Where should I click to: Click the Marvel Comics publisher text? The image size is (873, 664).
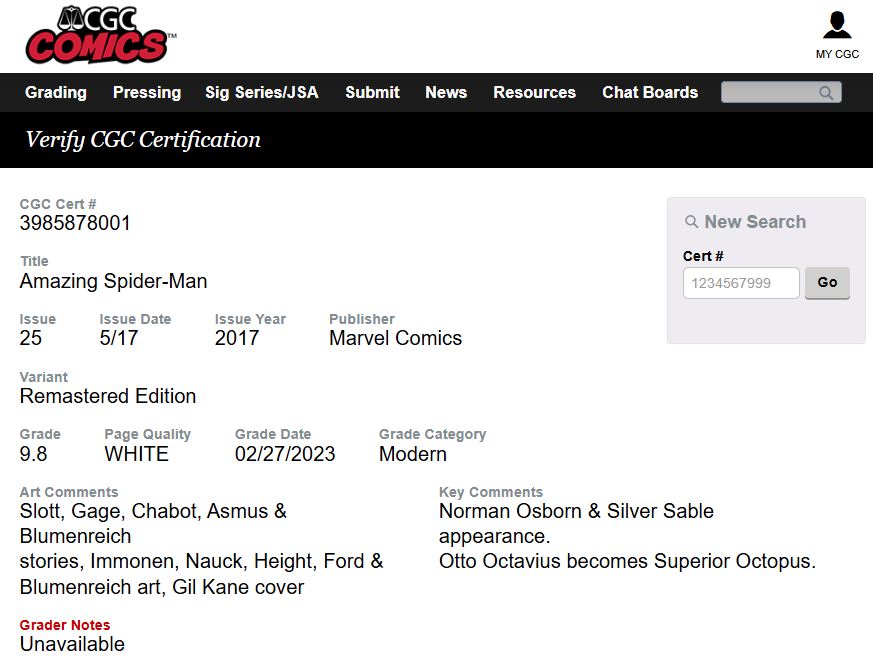click(x=395, y=338)
